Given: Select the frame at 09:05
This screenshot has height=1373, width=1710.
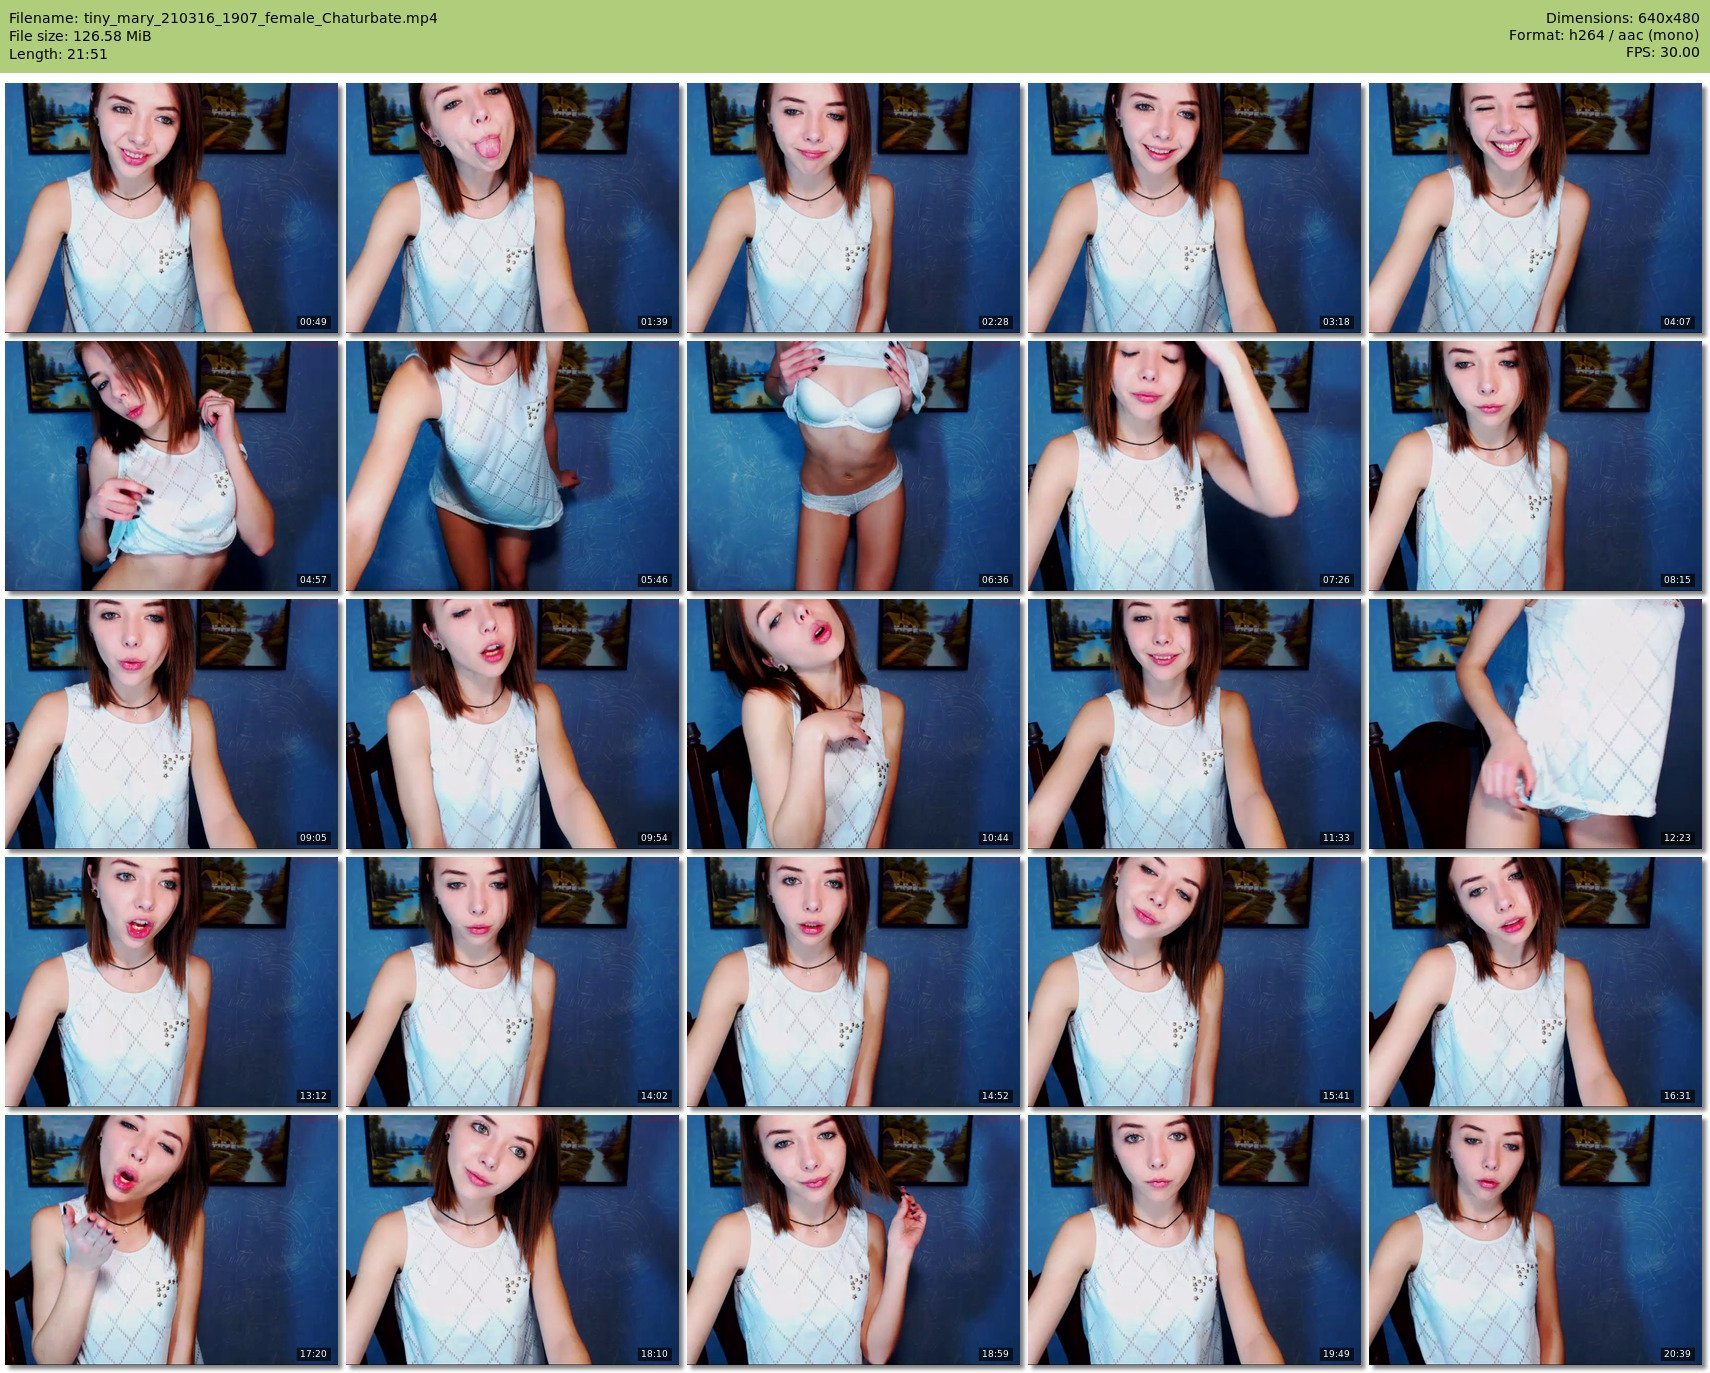Looking at the screenshot, I should click(172, 723).
